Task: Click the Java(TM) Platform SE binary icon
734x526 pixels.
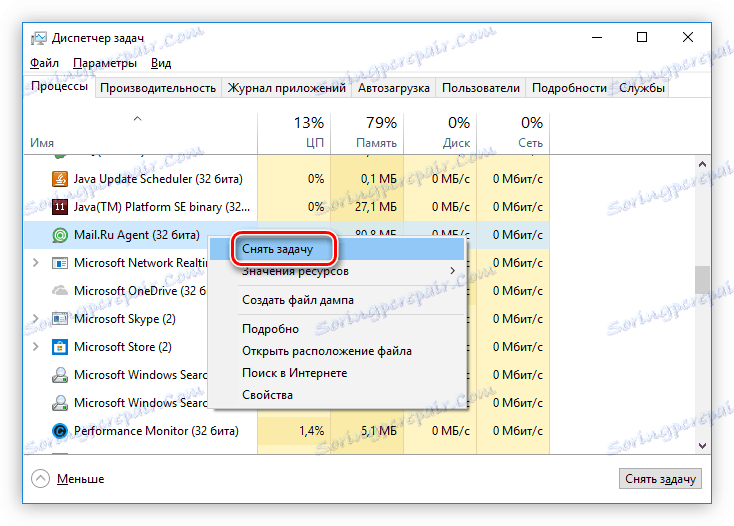Action: (x=59, y=207)
